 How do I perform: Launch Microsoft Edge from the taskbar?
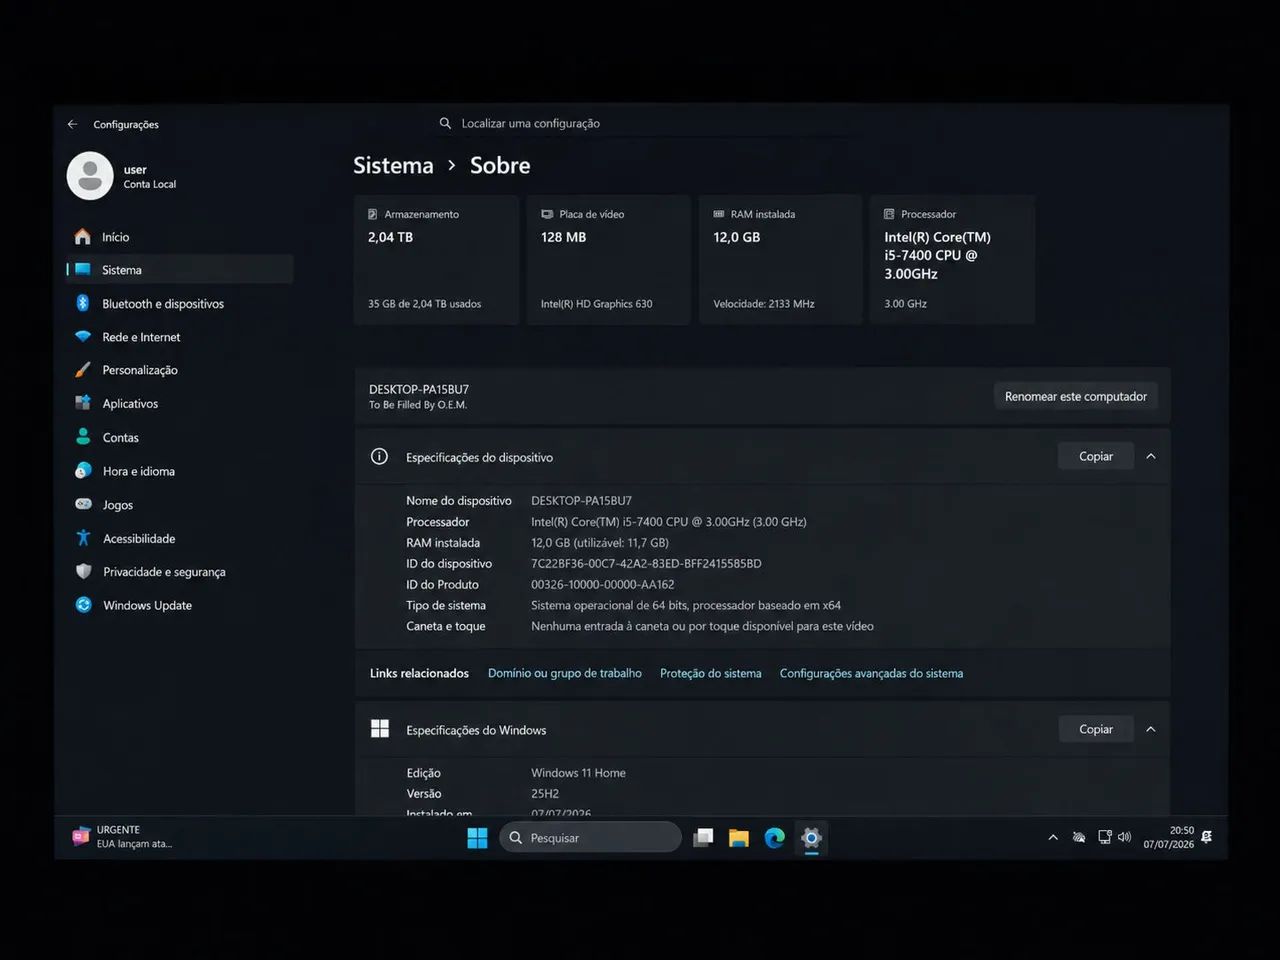(x=775, y=838)
